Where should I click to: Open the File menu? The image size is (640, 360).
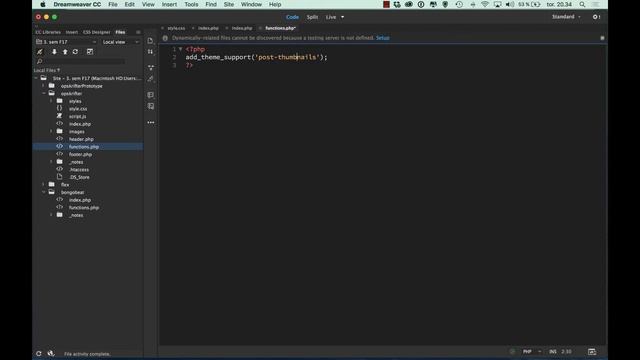113,4
